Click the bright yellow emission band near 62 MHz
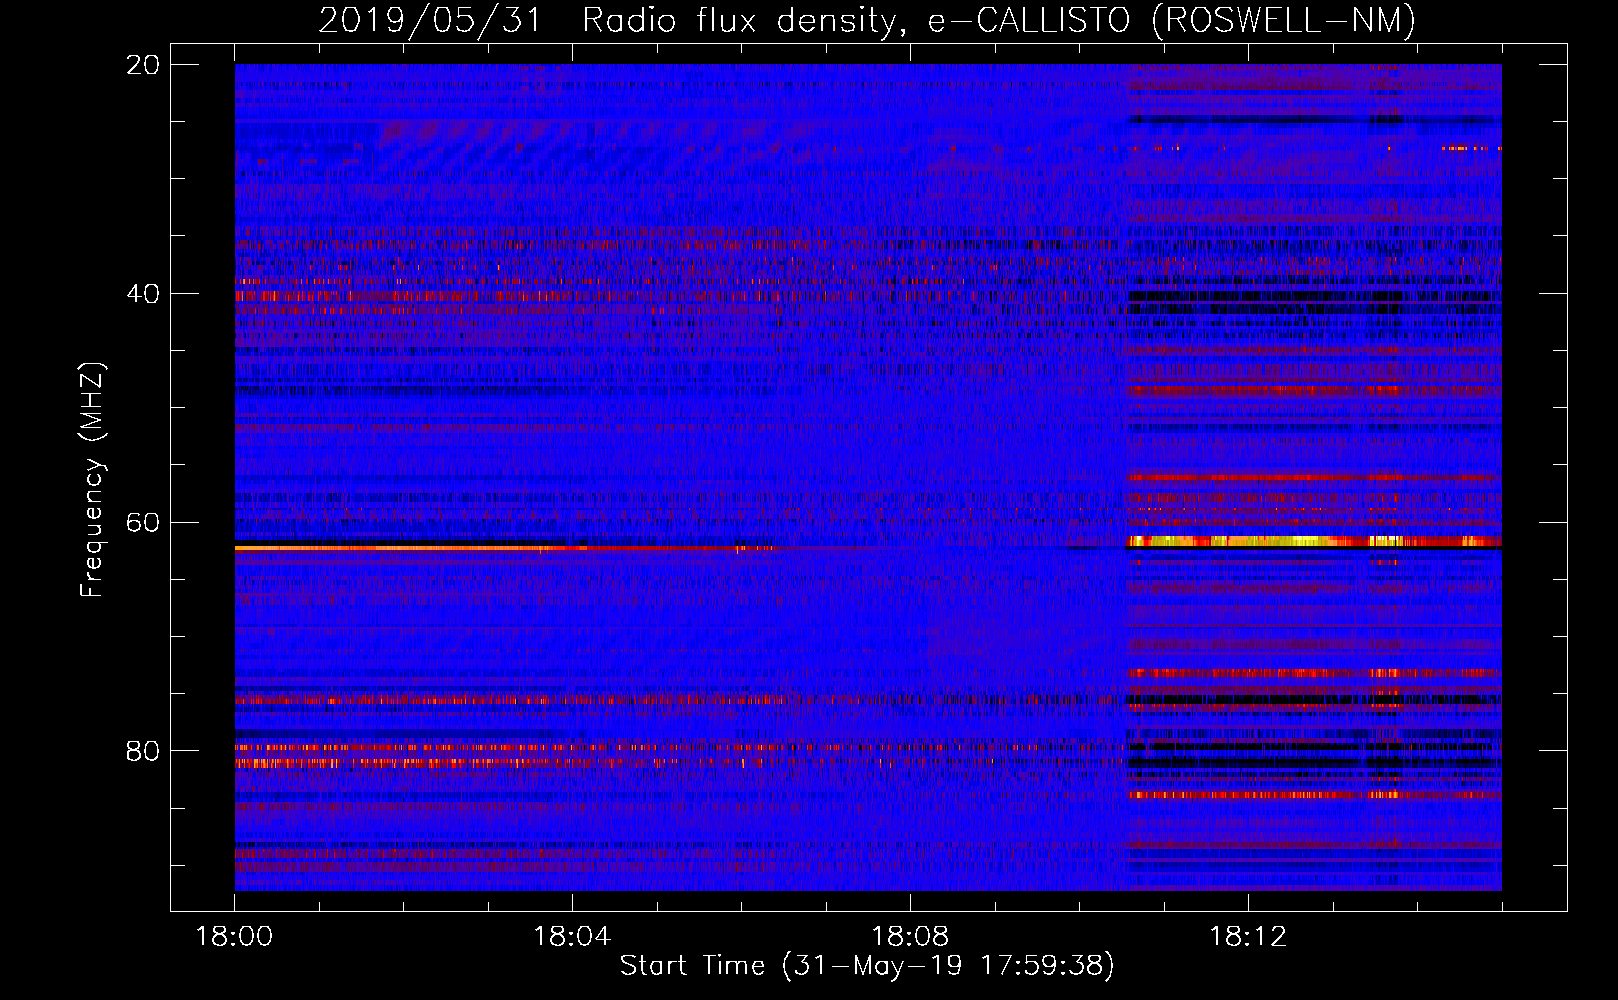Screen dimensions: 1618x1000 (x=1314, y=541)
